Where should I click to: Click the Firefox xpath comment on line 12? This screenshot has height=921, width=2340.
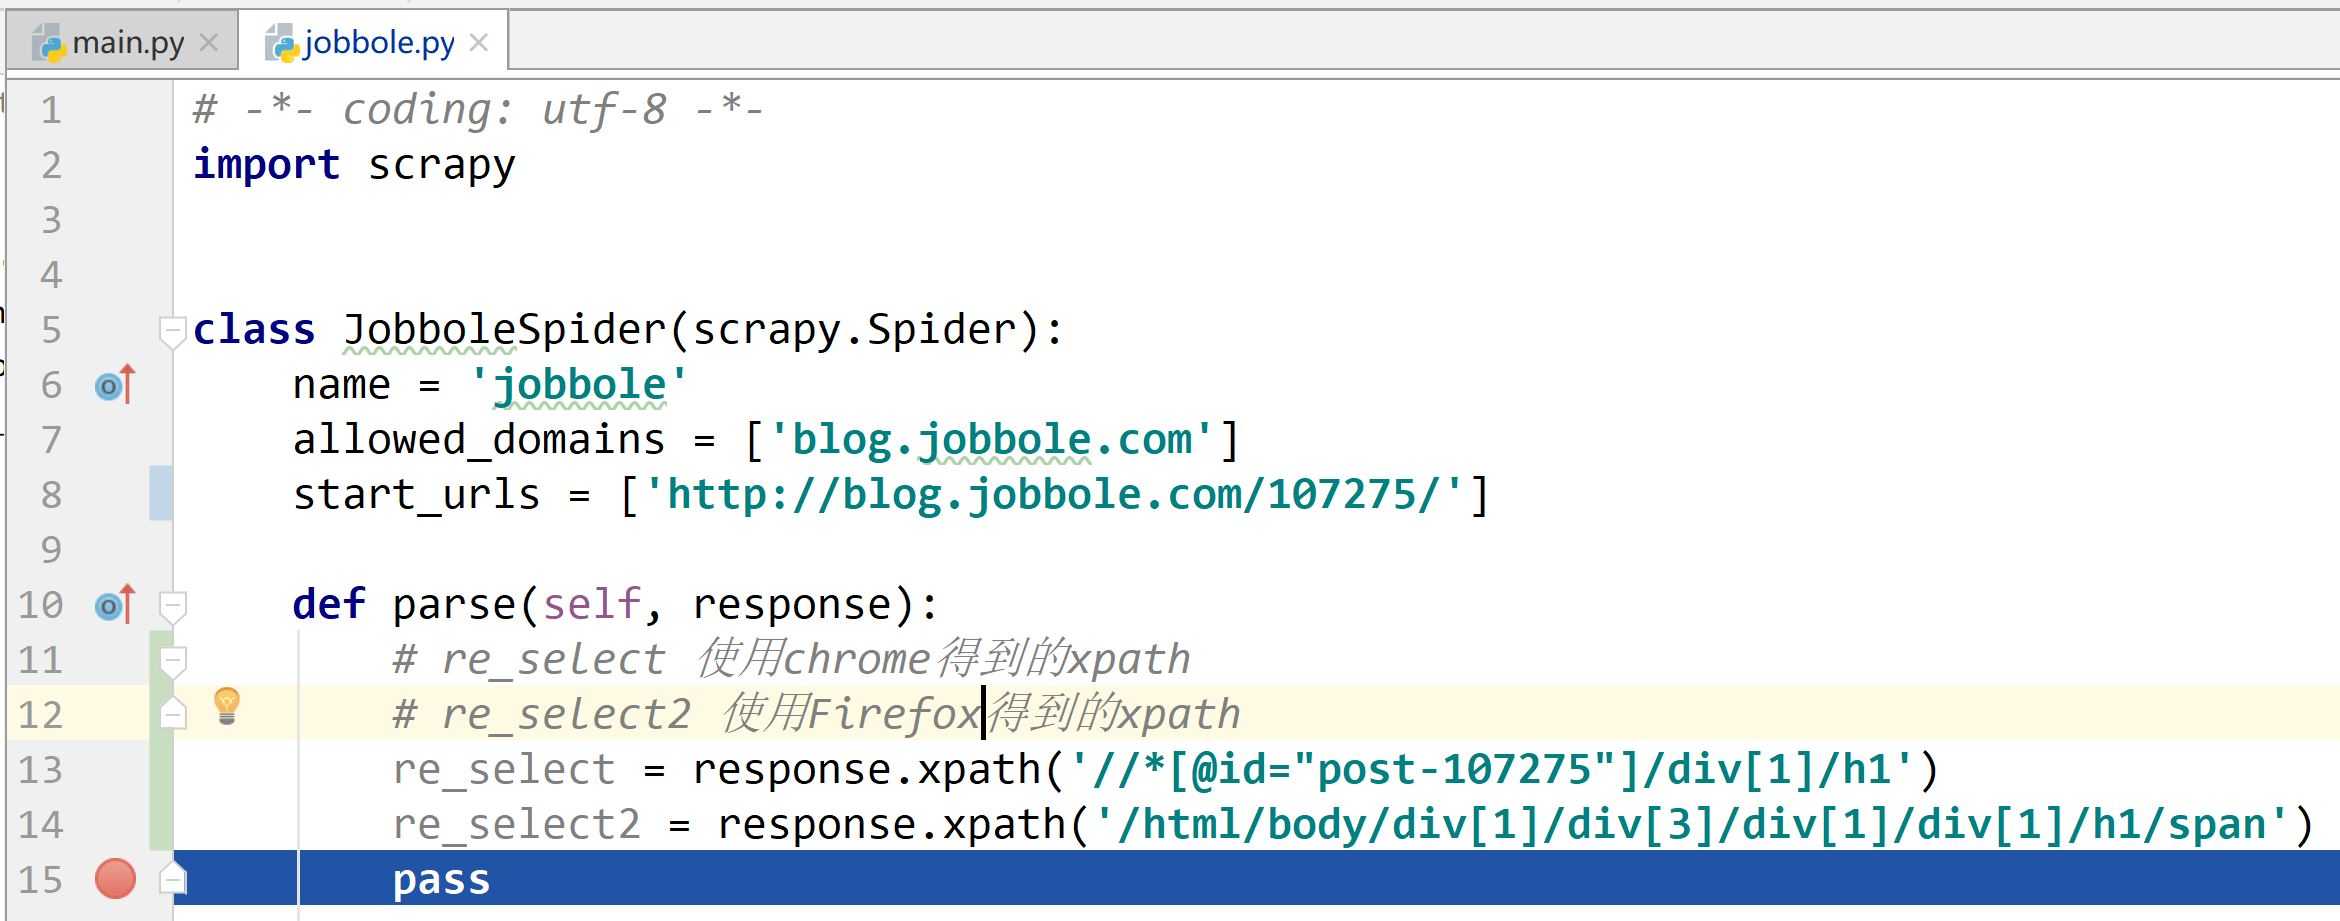816,715
